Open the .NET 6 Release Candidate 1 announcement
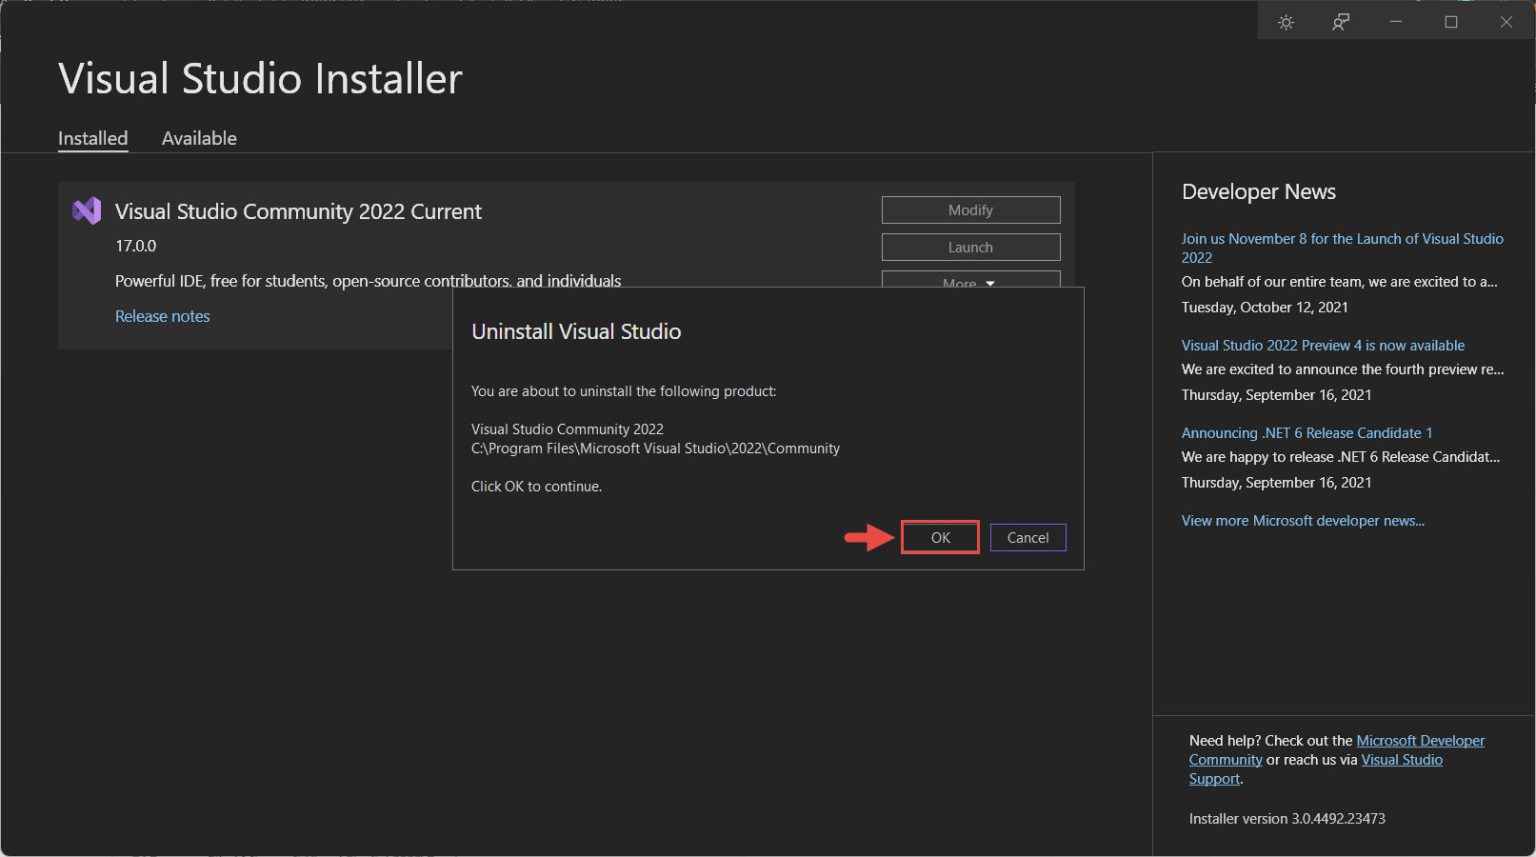The image size is (1536, 857). pos(1306,432)
